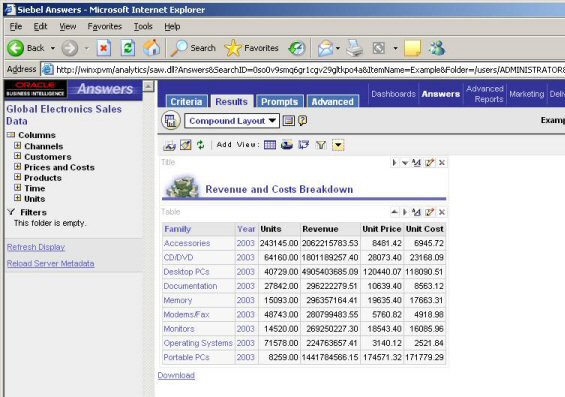Add a Table view icon
565x397 pixels.
tap(270, 145)
